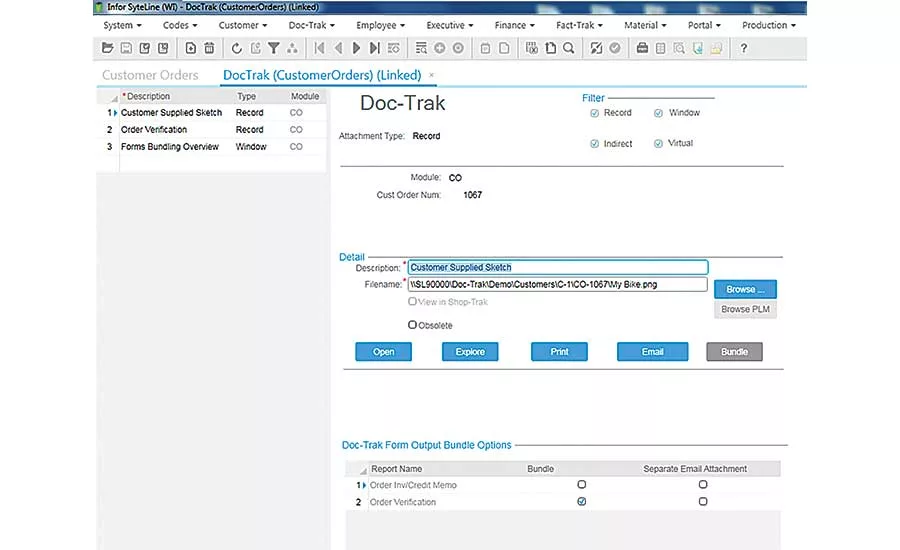This screenshot has height=550, width=900.
Task: Click the floppy disk save icon
Action: point(126,48)
